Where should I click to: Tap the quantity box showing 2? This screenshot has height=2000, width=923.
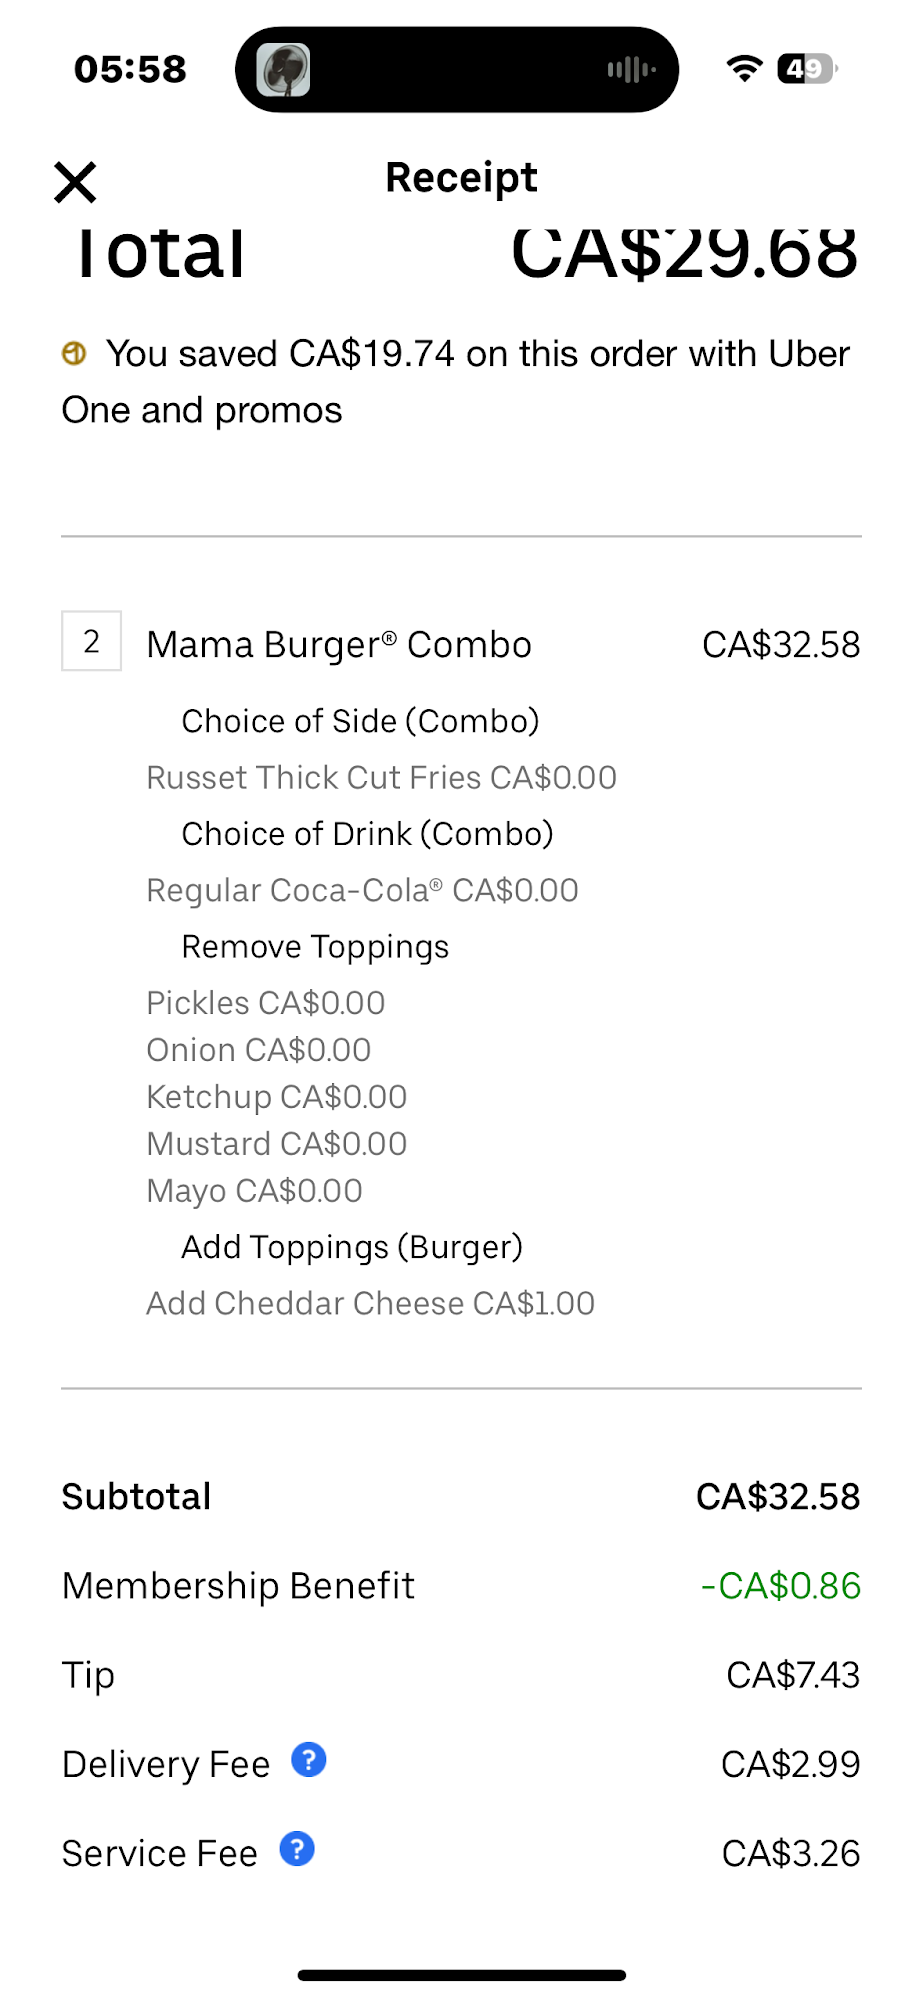tap(91, 641)
